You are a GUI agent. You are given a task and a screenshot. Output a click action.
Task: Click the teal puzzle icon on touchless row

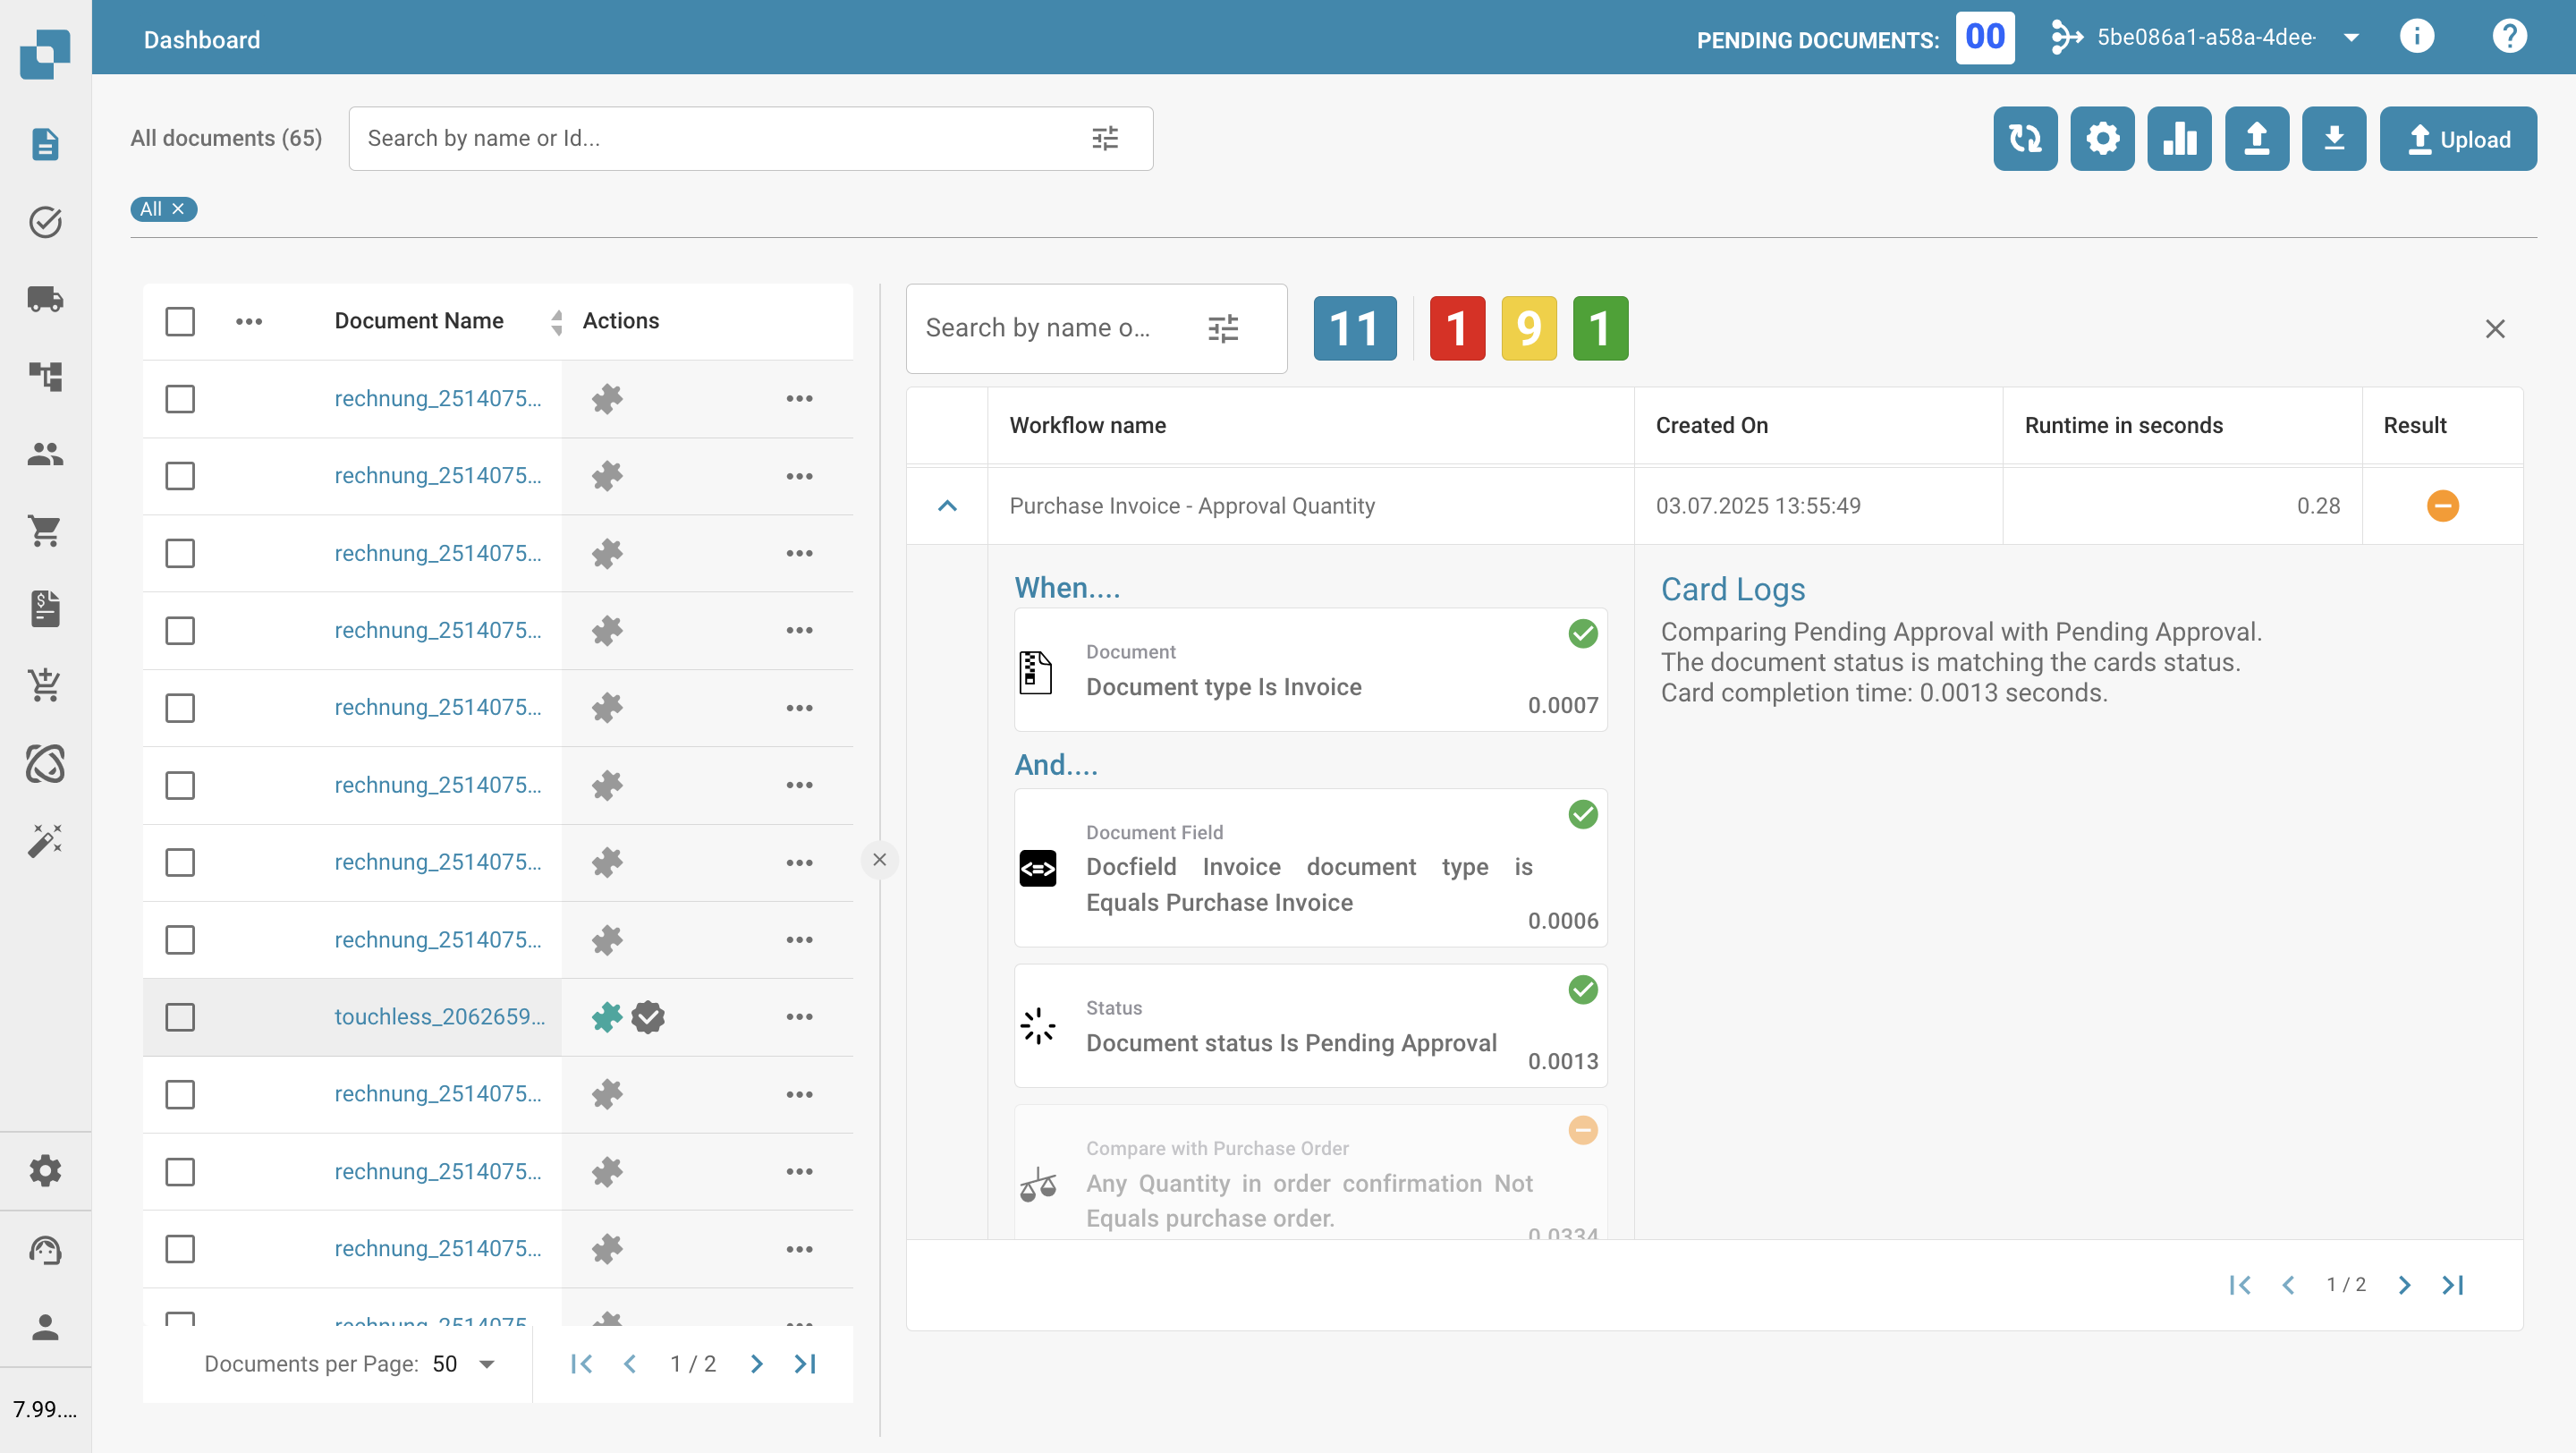pos(606,1017)
